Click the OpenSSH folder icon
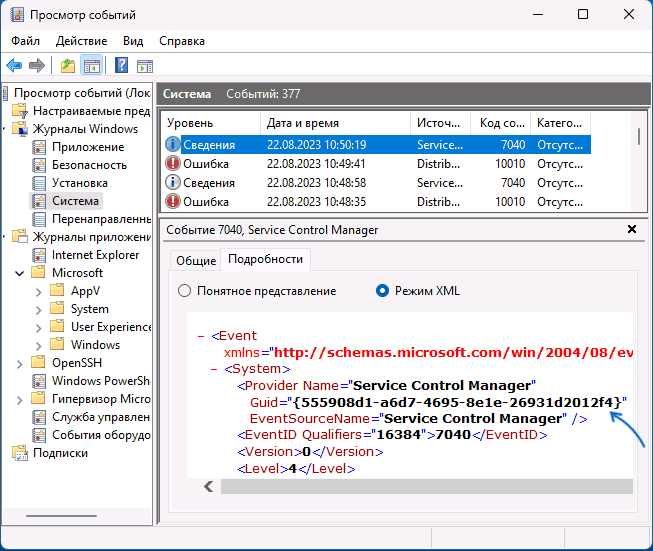 (38, 362)
